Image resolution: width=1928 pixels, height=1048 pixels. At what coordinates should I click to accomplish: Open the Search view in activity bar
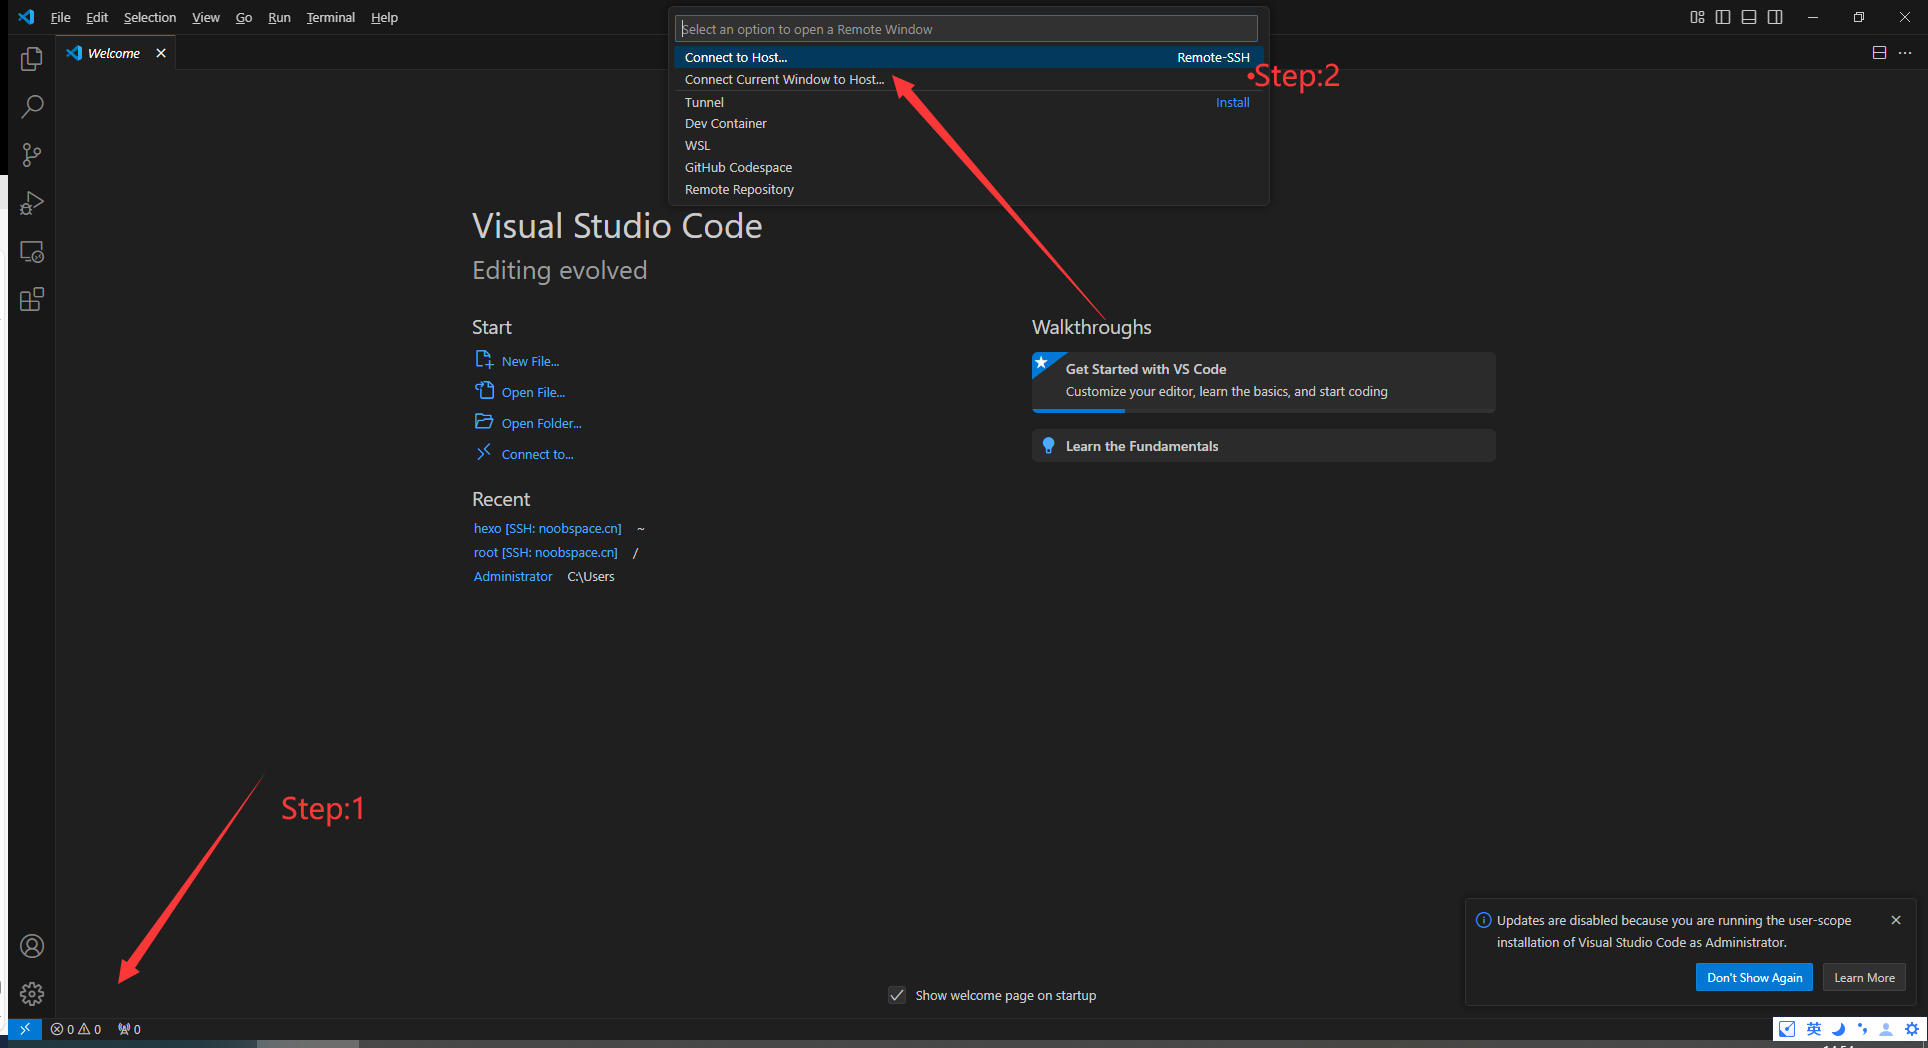click(32, 107)
